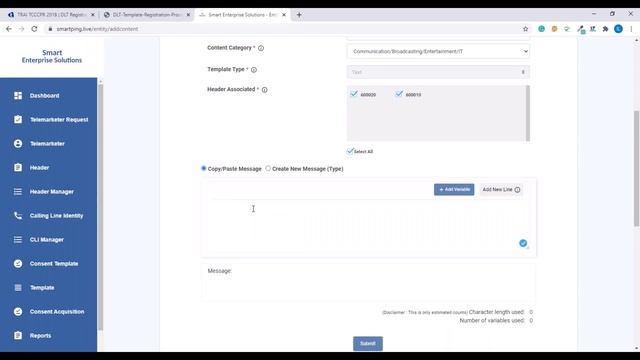Uncheck header 600010 checkbox
Image resolution: width=640 pixels, height=360 pixels.
[x=399, y=94]
